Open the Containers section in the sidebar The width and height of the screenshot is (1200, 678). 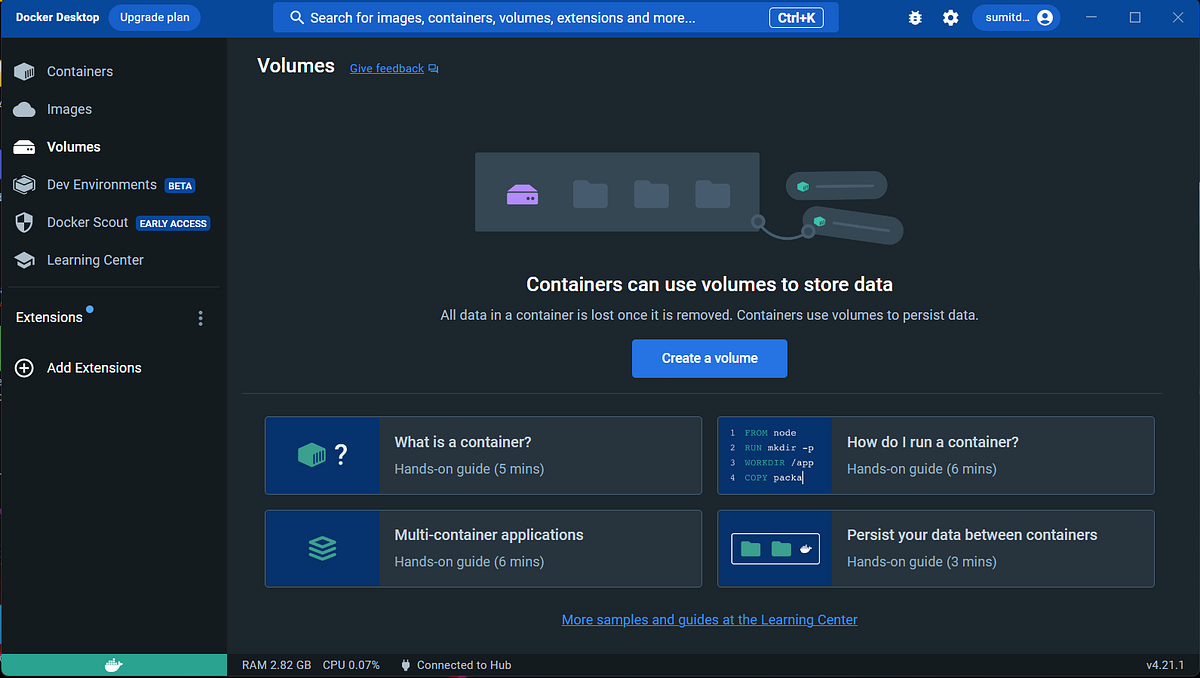point(80,71)
